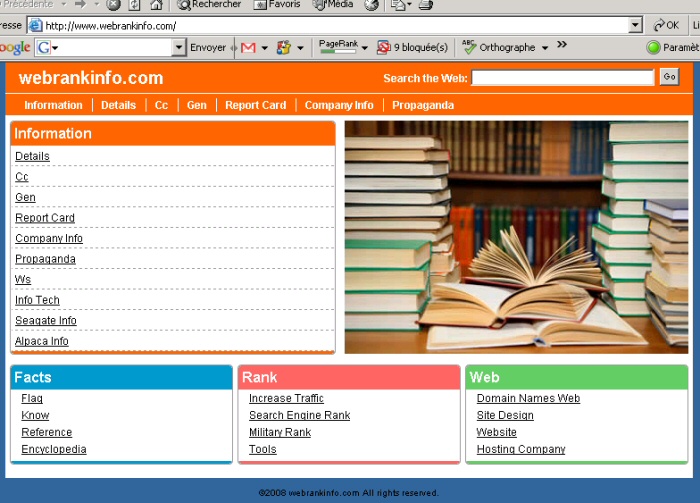The width and height of the screenshot is (700, 503).
Task: Open Rechercher search toolbar button
Action: click(209, 4)
